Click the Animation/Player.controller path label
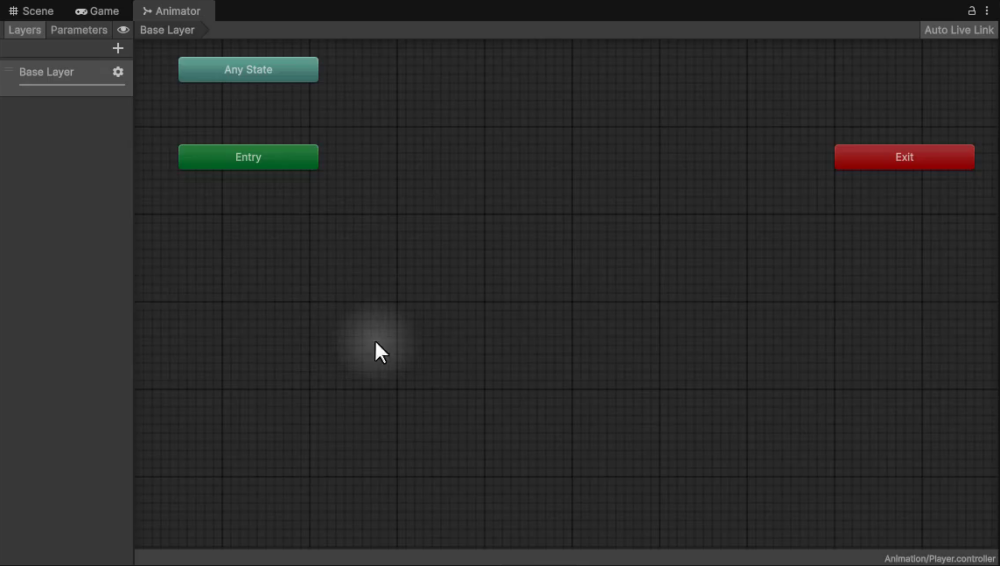Screen dimensions: 1000x566 coord(939,558)
